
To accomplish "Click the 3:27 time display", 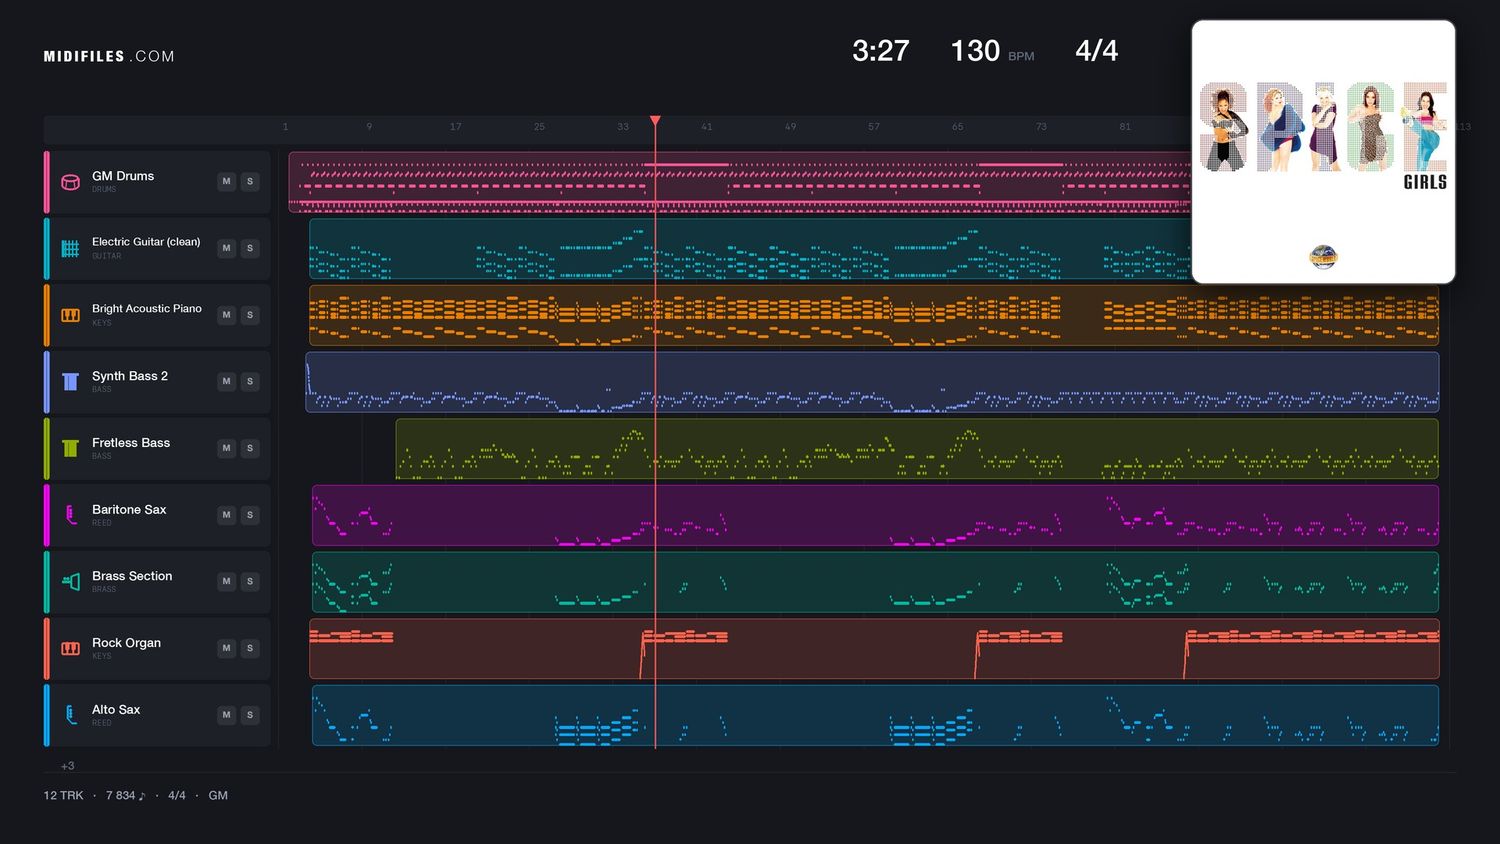I will tap(880, 51).
